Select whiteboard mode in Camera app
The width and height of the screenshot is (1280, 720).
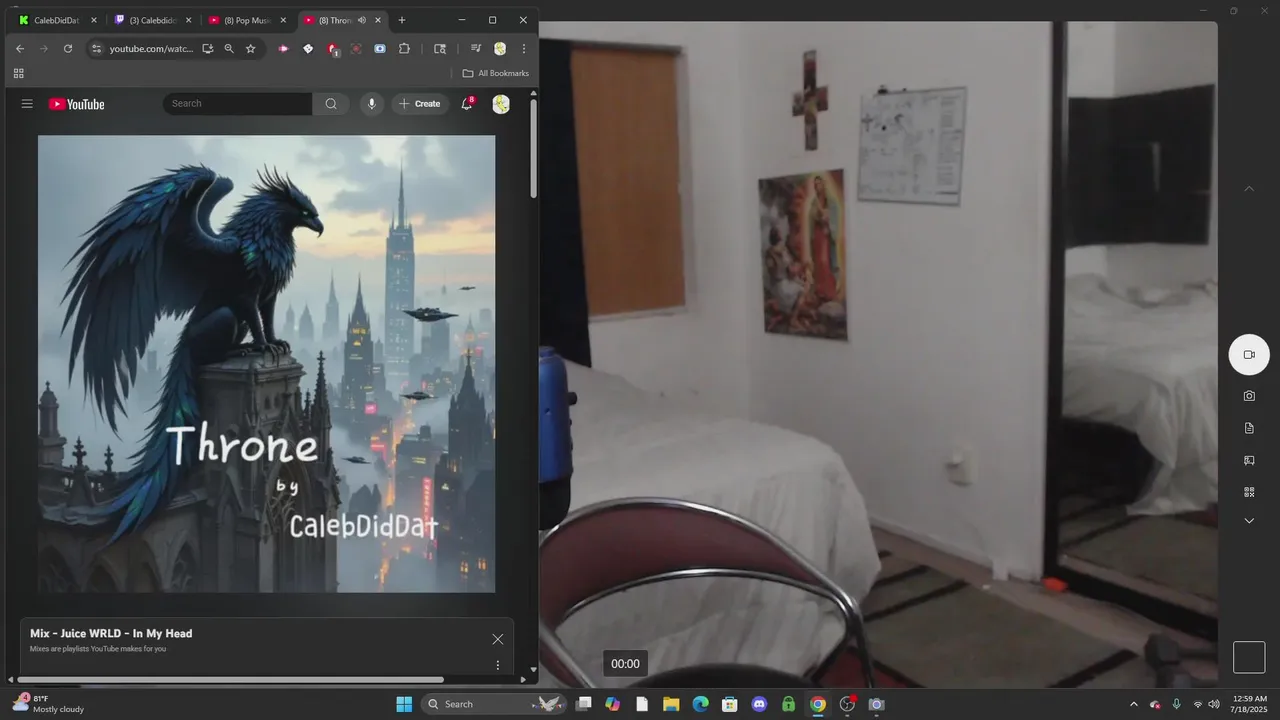tap(1249, 460)
